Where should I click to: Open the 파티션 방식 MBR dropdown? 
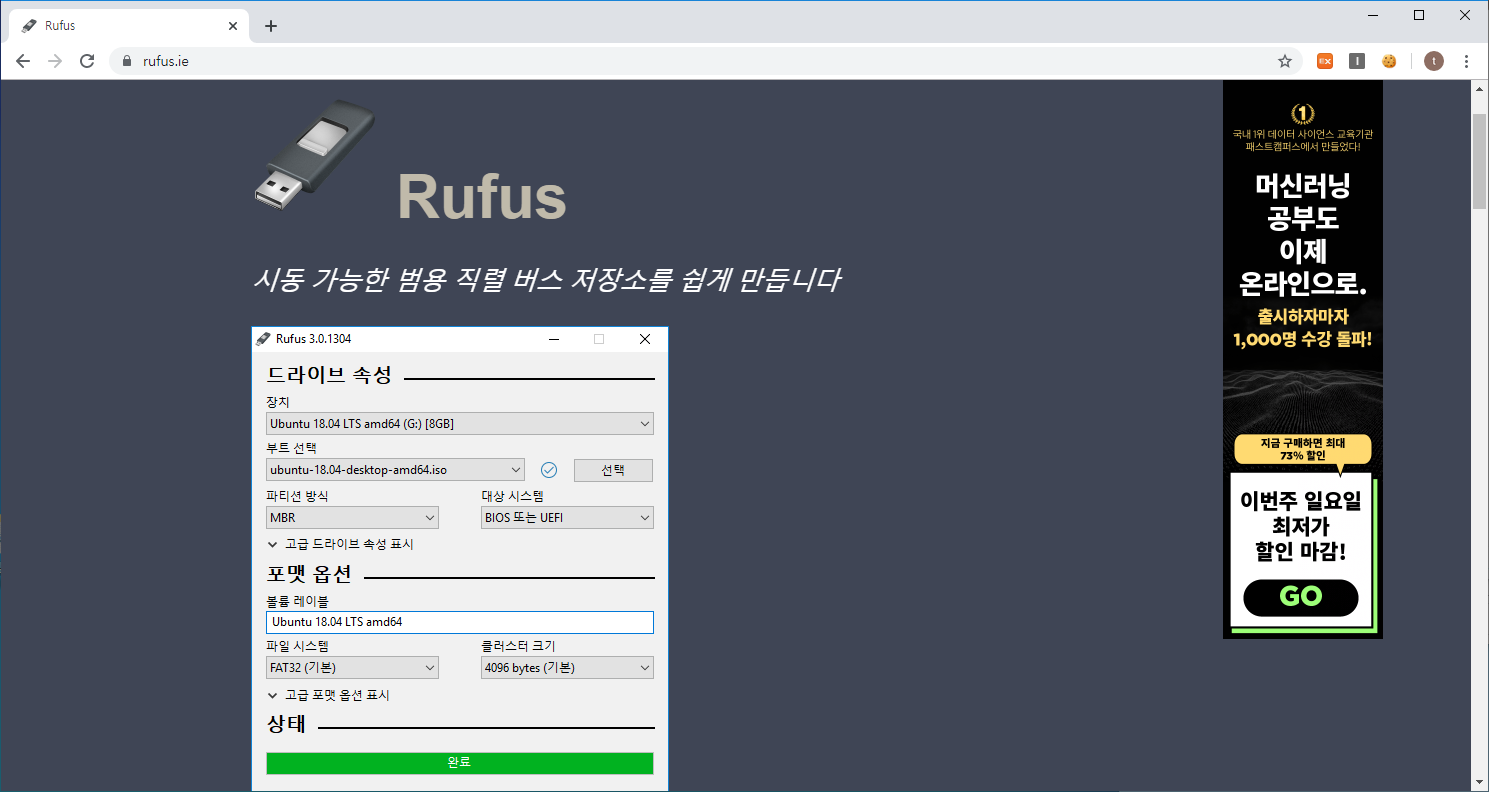coord(352,518)
